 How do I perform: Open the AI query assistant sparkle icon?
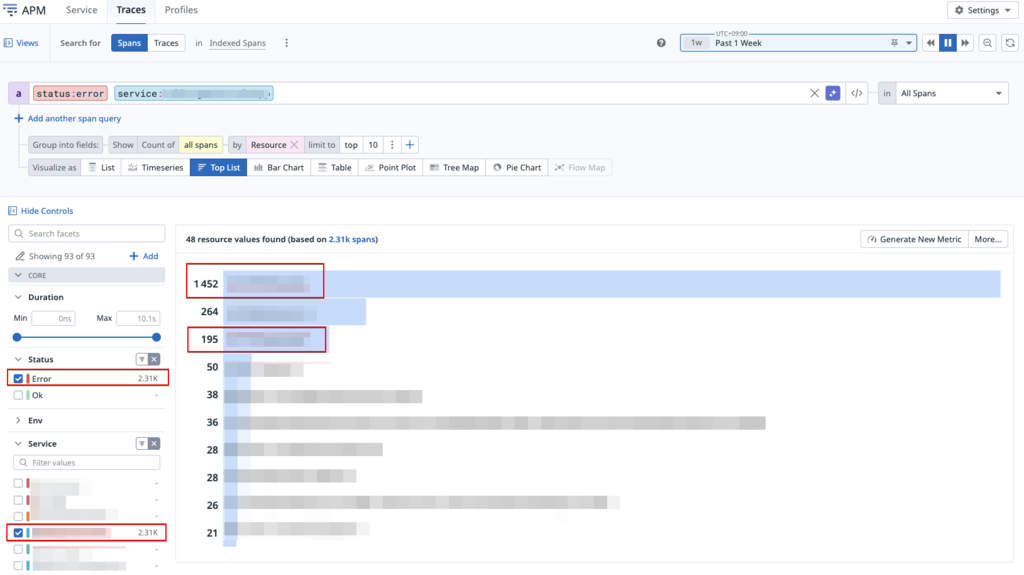pyautogui.click(x=833, y=93)
